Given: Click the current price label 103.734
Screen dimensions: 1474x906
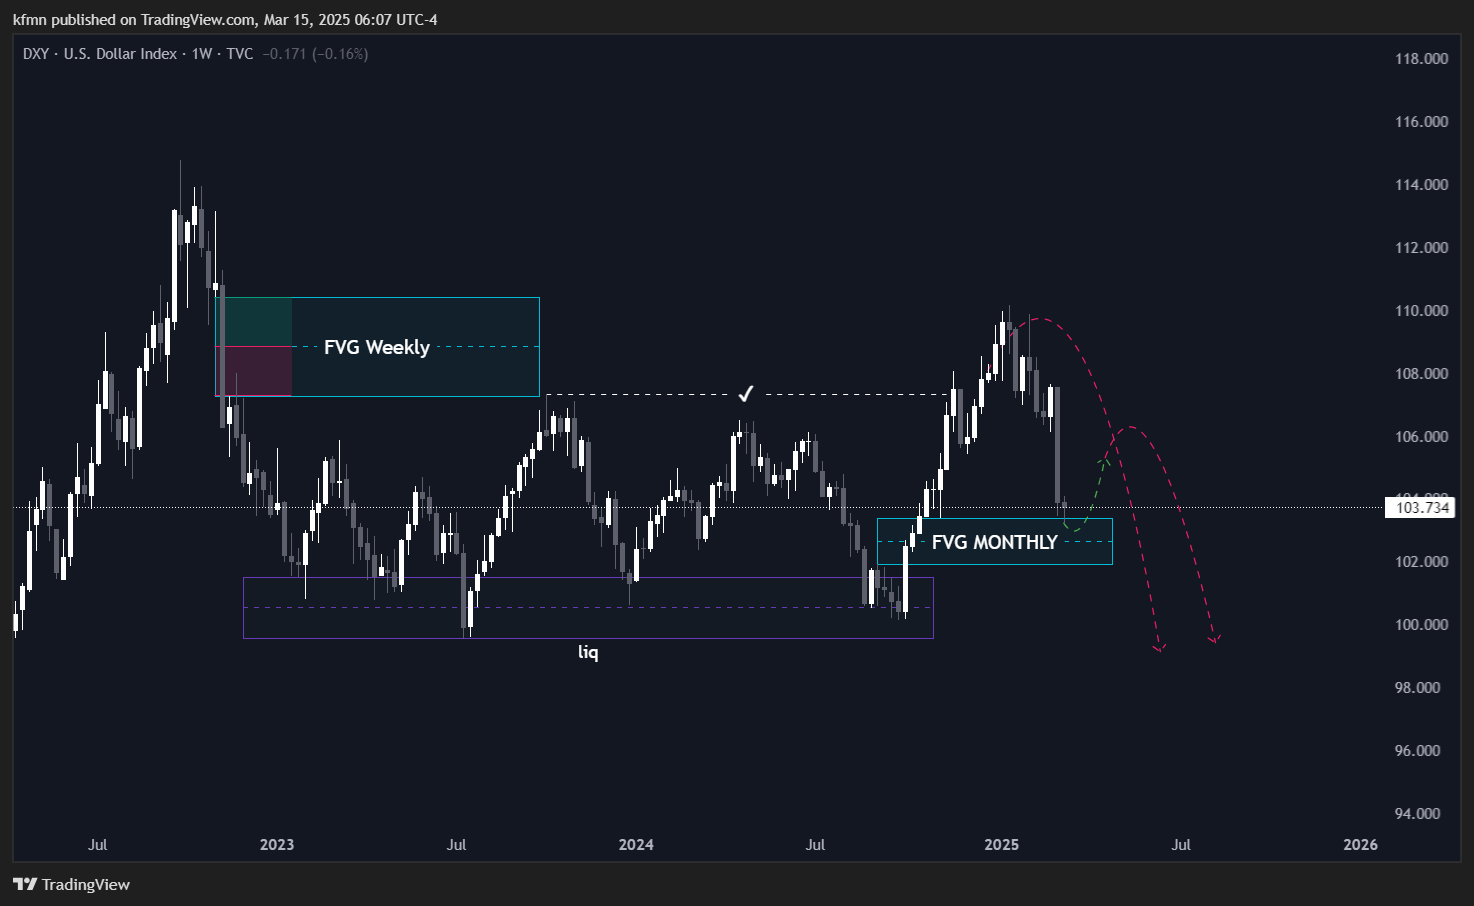Looking at the screenshot, I should (x=1422, y=507).
